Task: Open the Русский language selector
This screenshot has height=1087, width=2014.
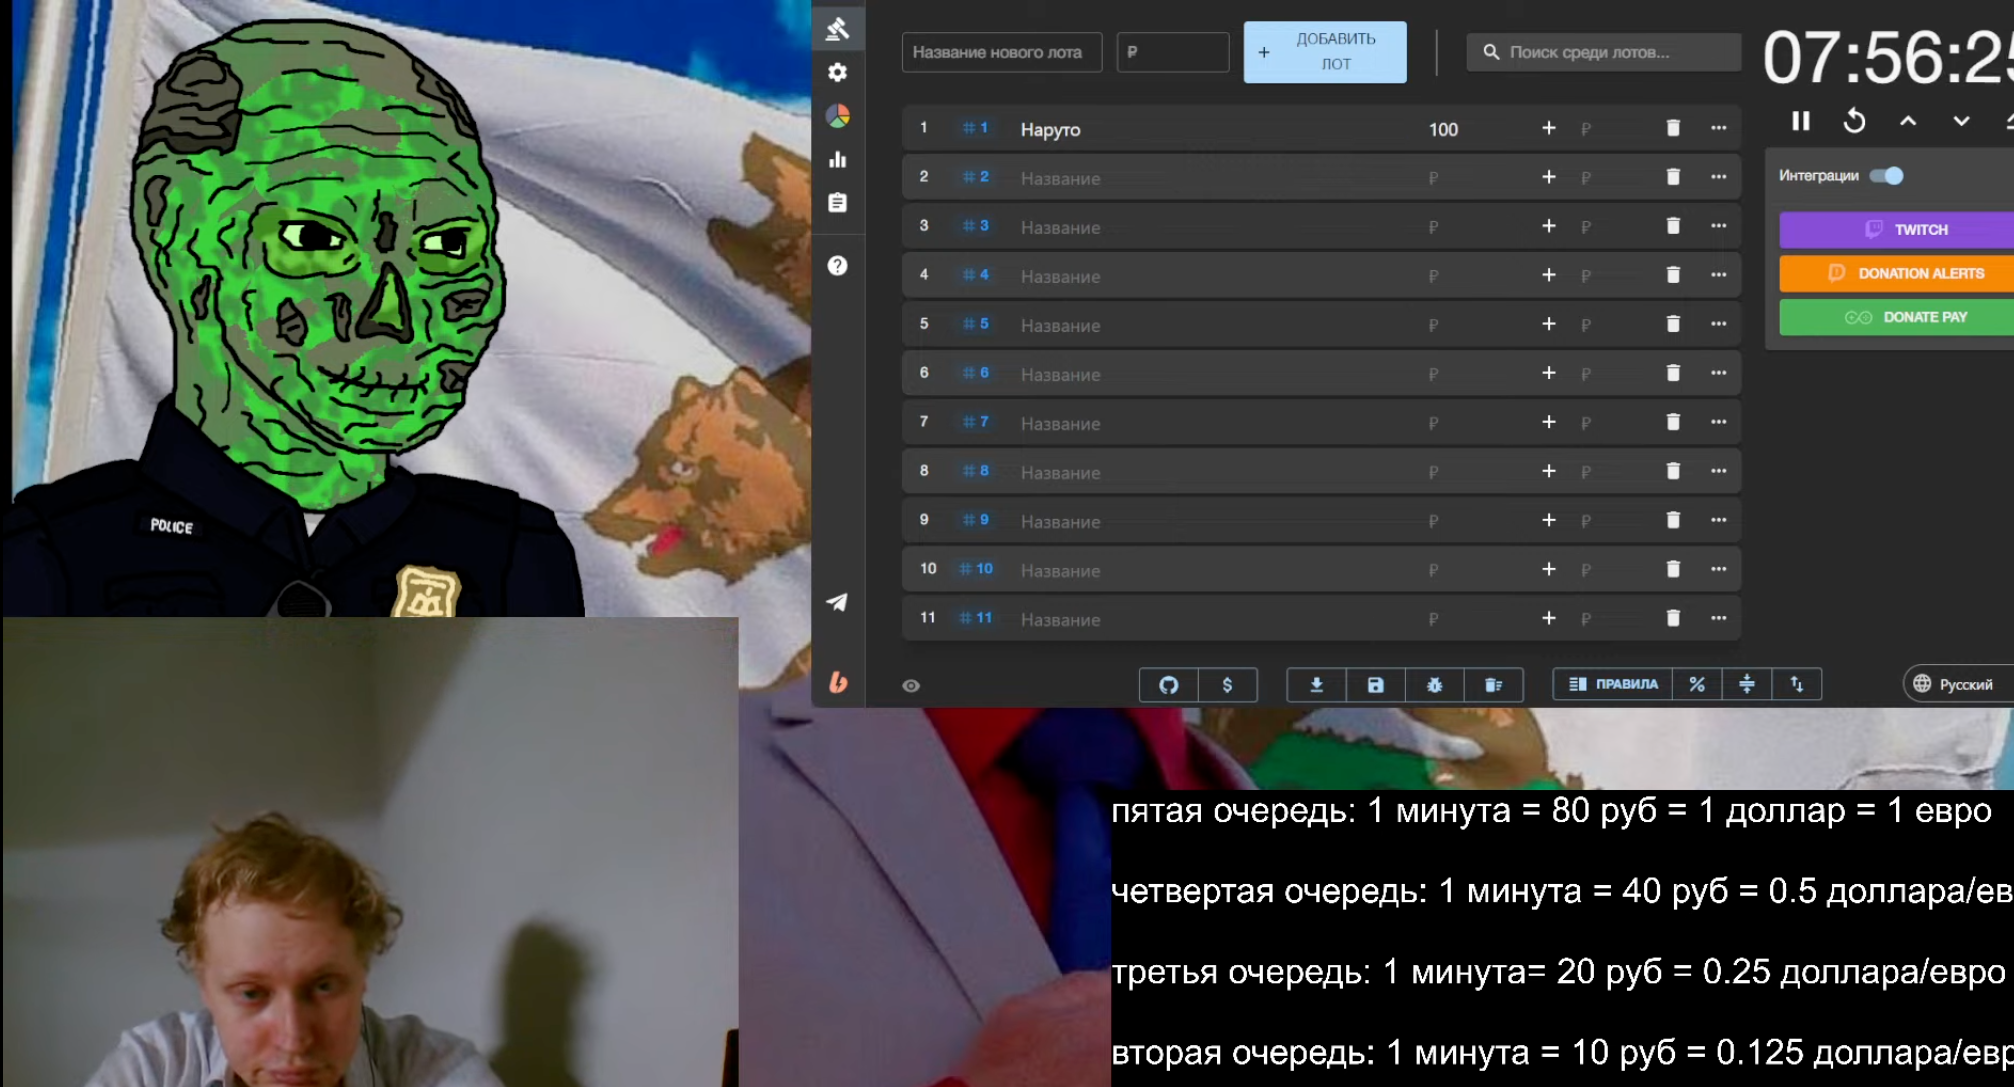Action: [x=1956, y=685]
